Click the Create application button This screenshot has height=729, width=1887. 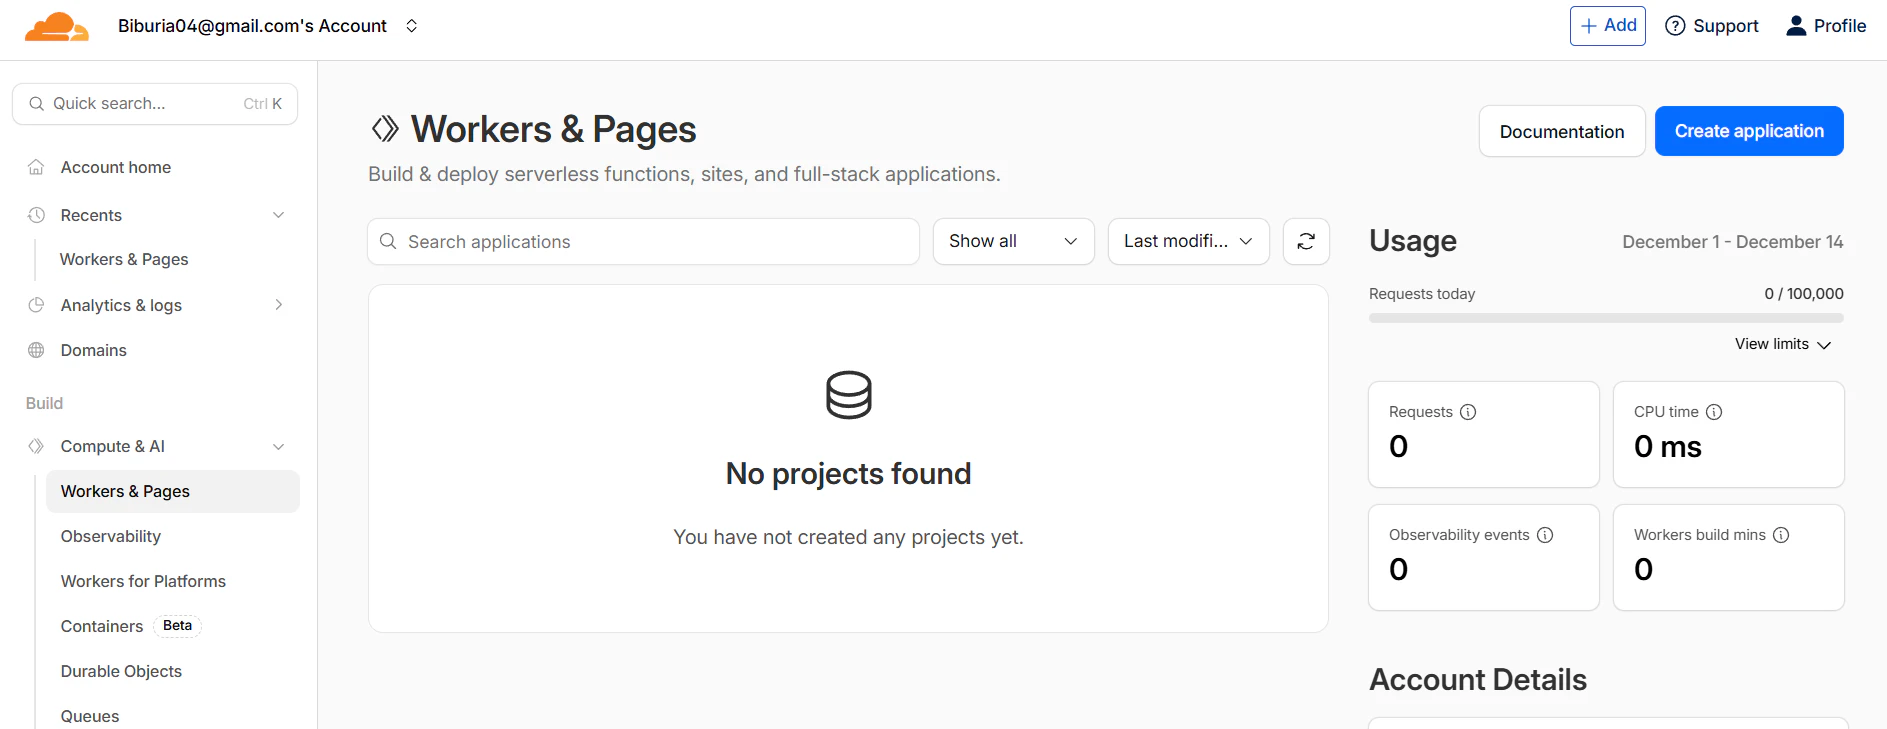[1749, 131]
